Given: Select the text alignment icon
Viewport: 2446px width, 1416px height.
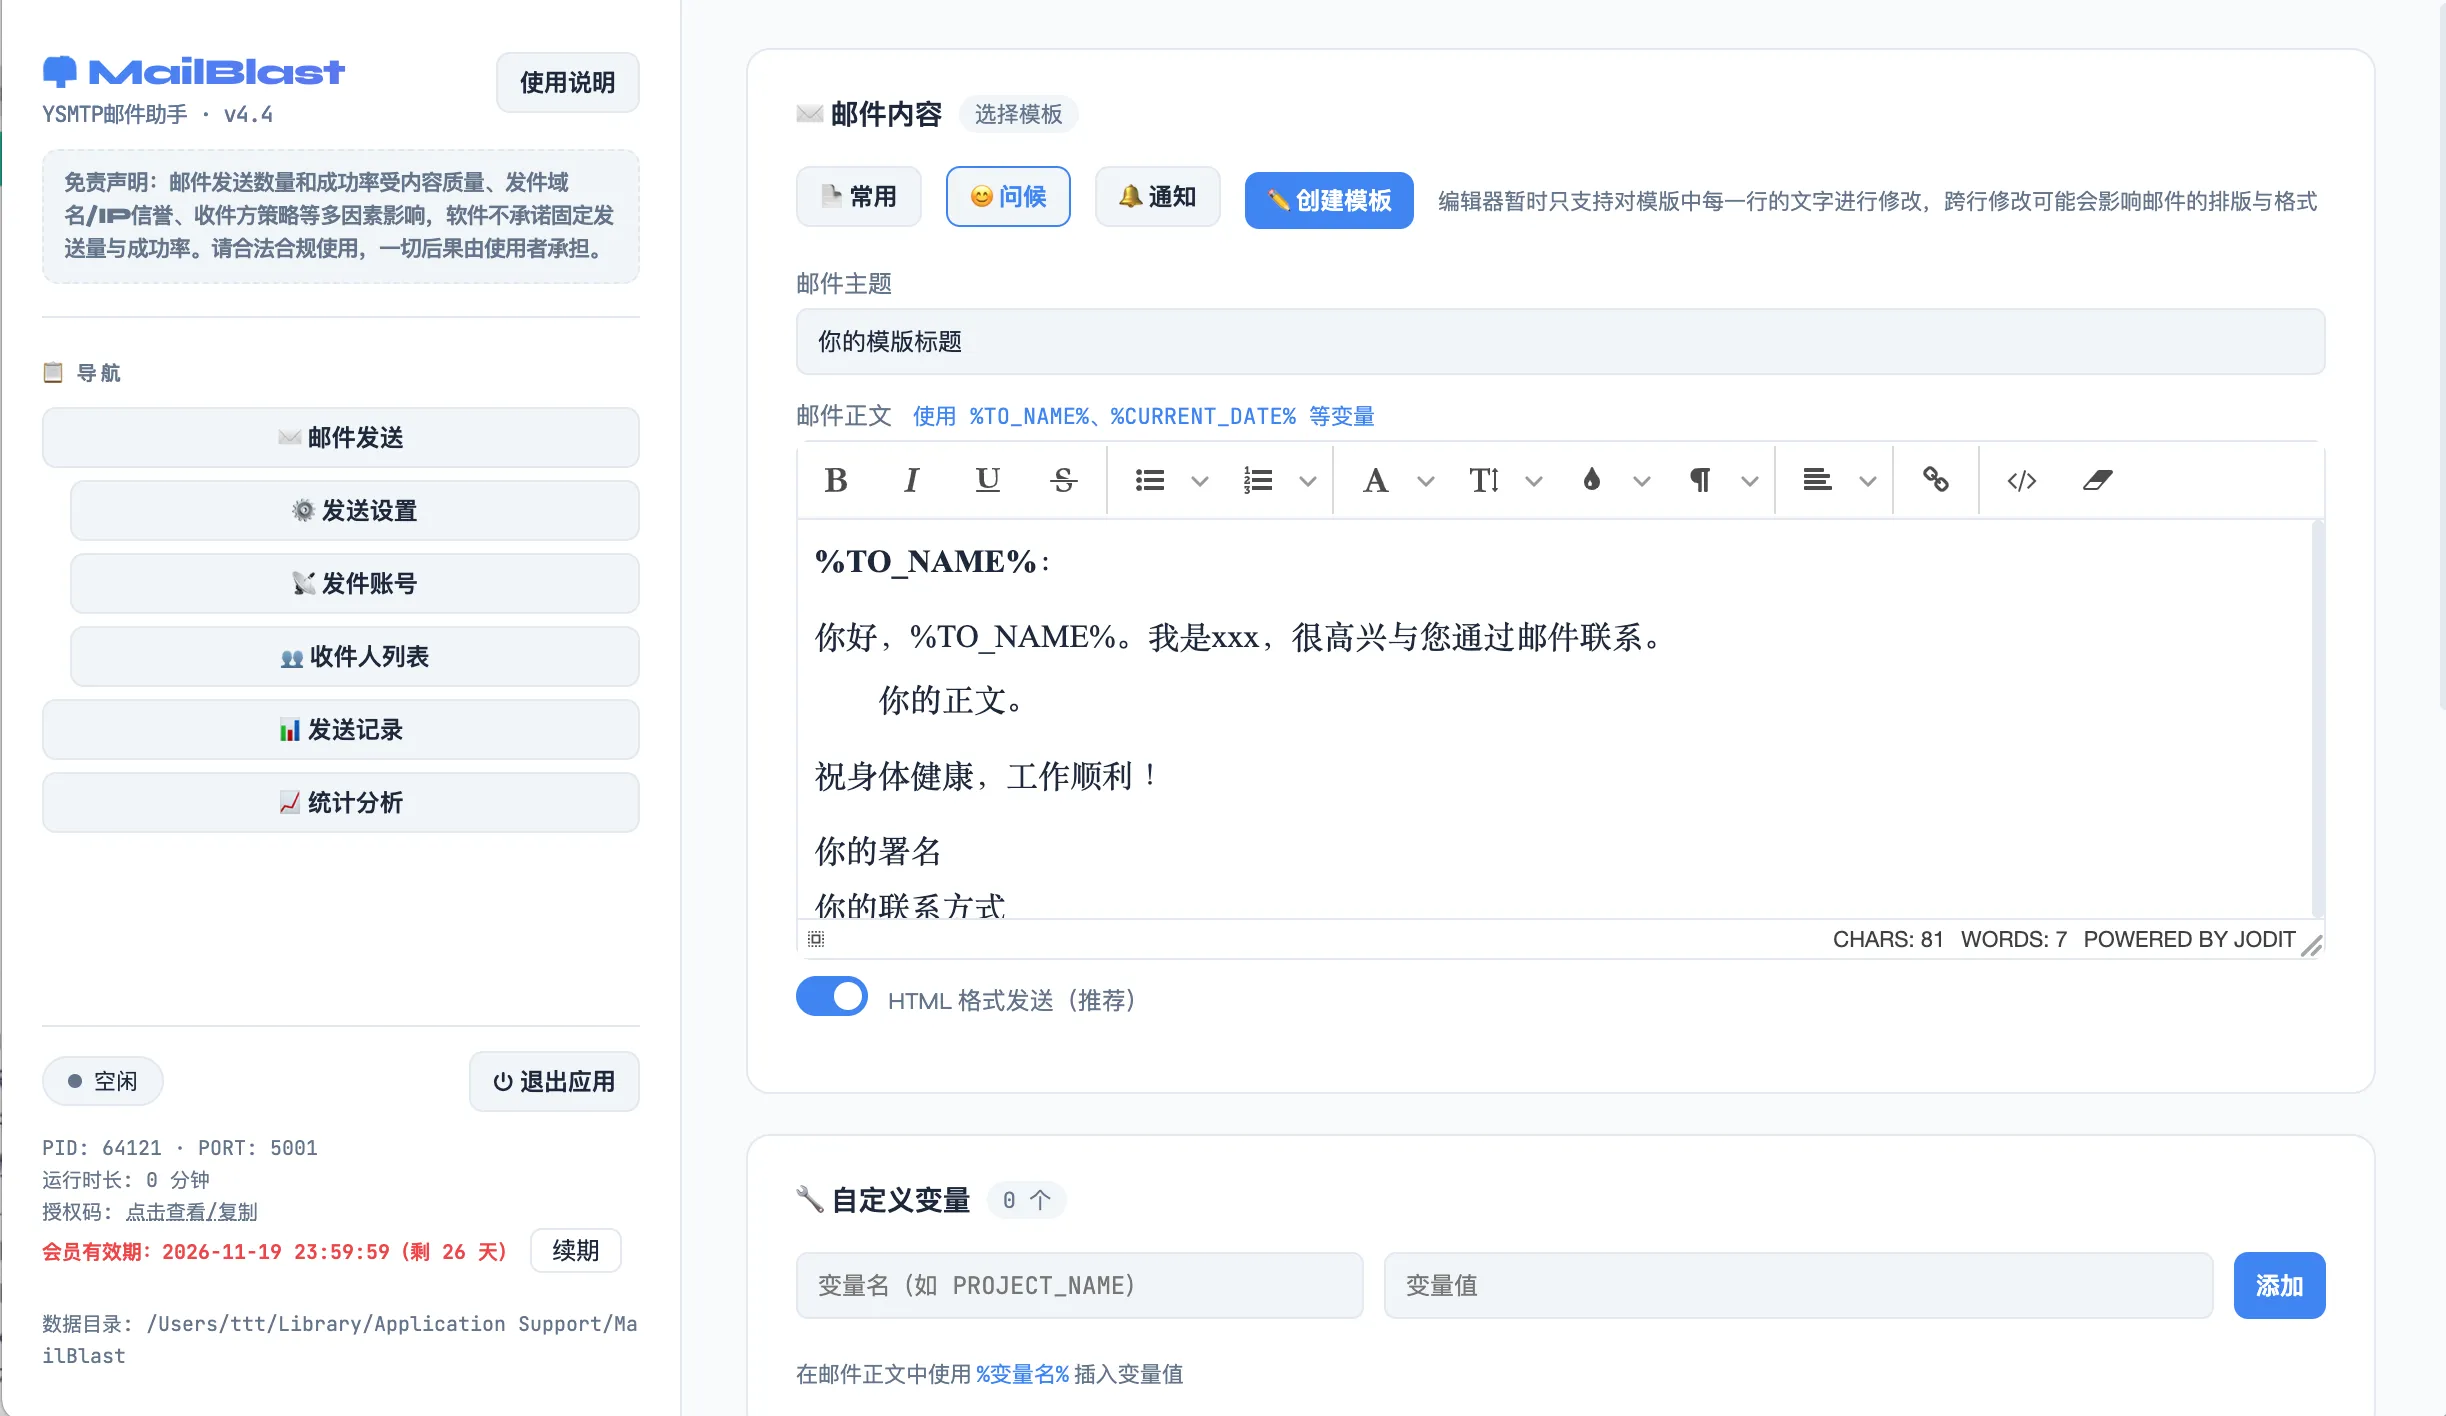Looking at the screenshot, I should tap(1817, 481).
